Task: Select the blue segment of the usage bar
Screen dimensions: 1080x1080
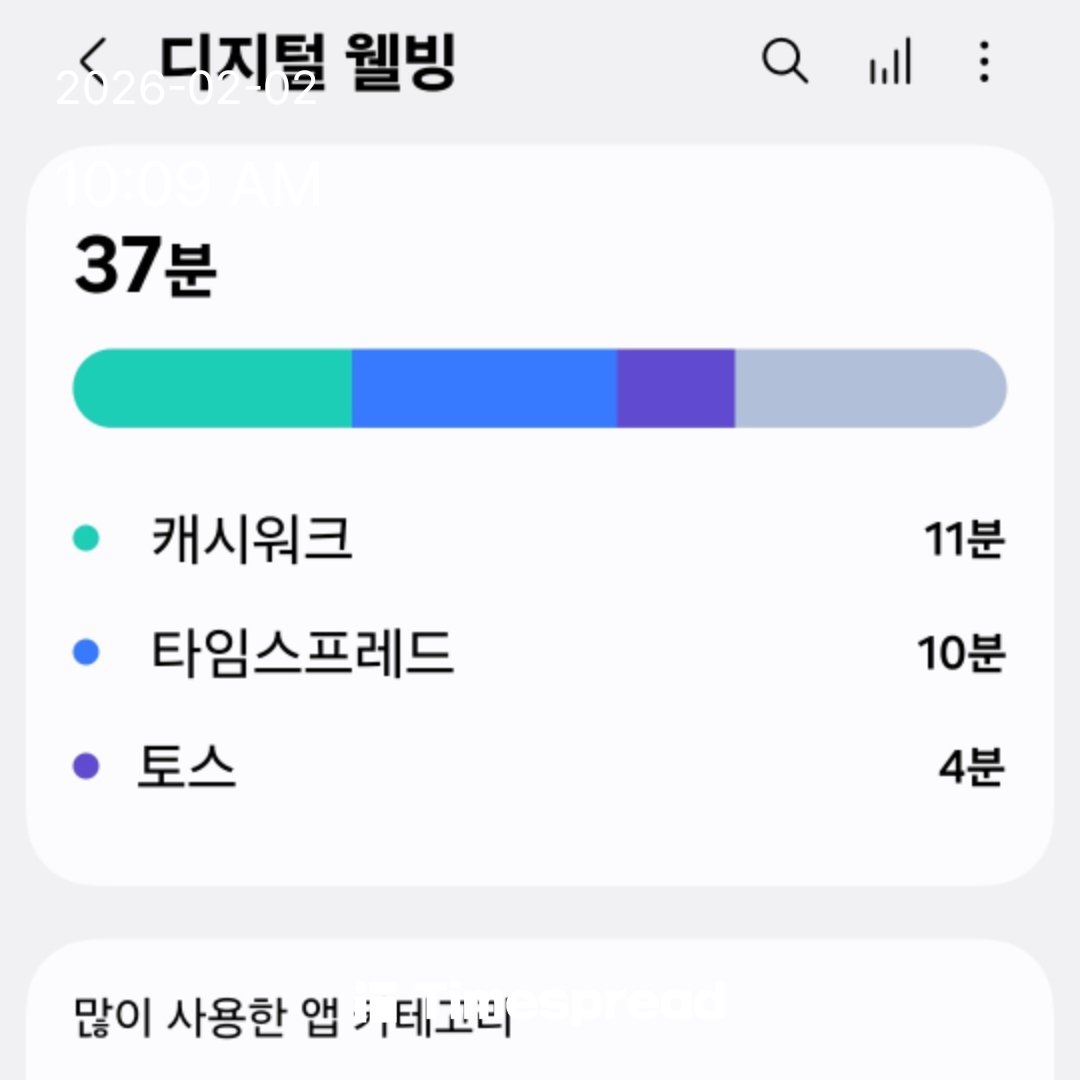Action: 484,388
